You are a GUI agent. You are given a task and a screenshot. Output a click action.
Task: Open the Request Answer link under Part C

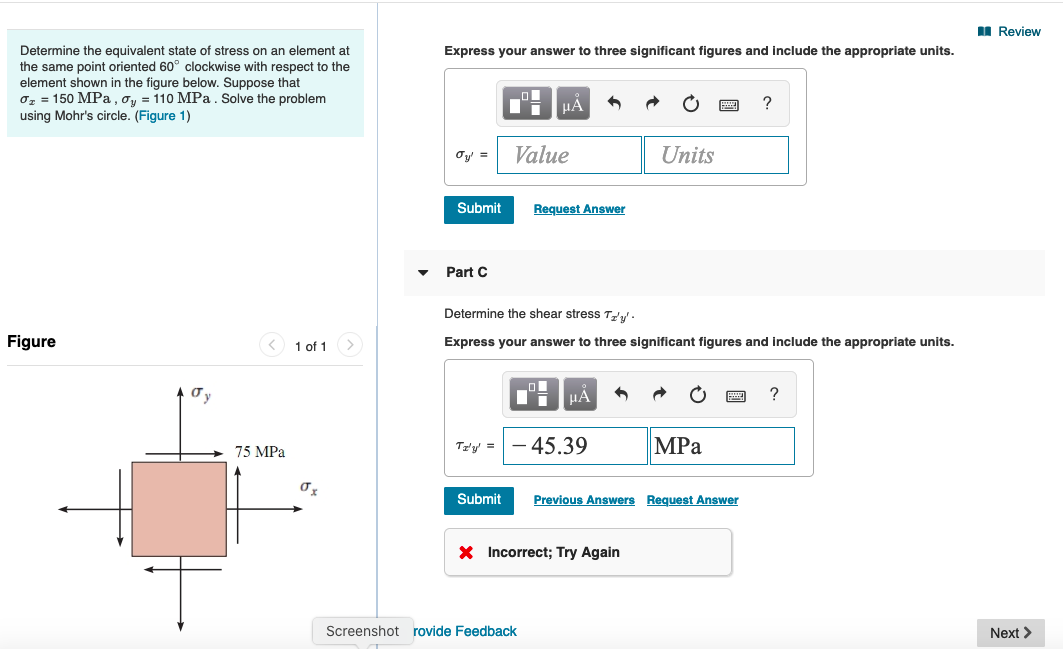tap(692, 499)
